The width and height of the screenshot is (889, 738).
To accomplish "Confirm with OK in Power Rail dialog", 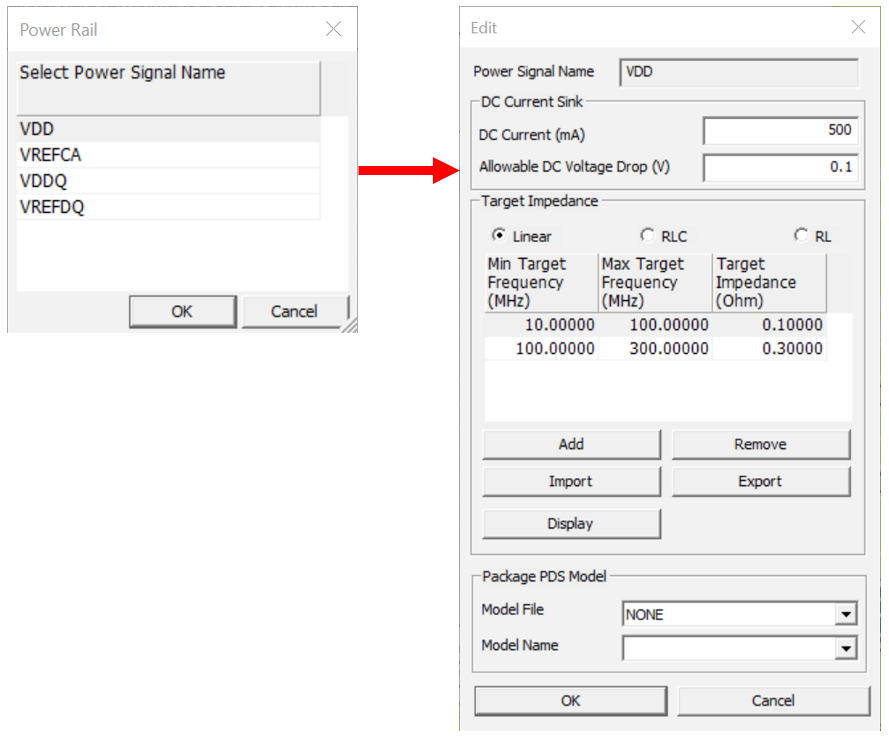I will (x=182, y=311).
